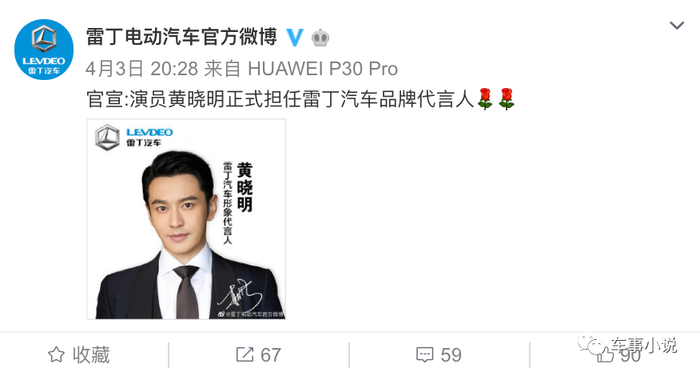Click the blue verified V badge

coord(295,38)
